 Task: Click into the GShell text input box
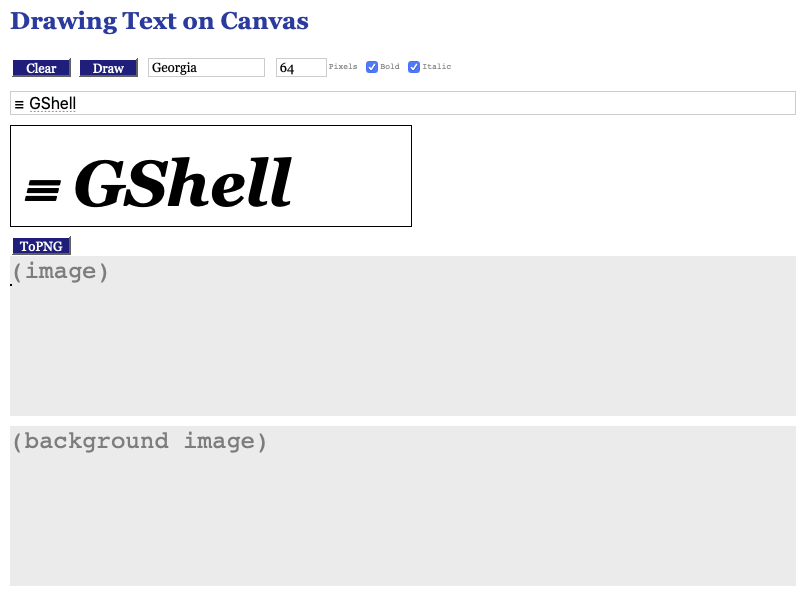click(400, 103)
